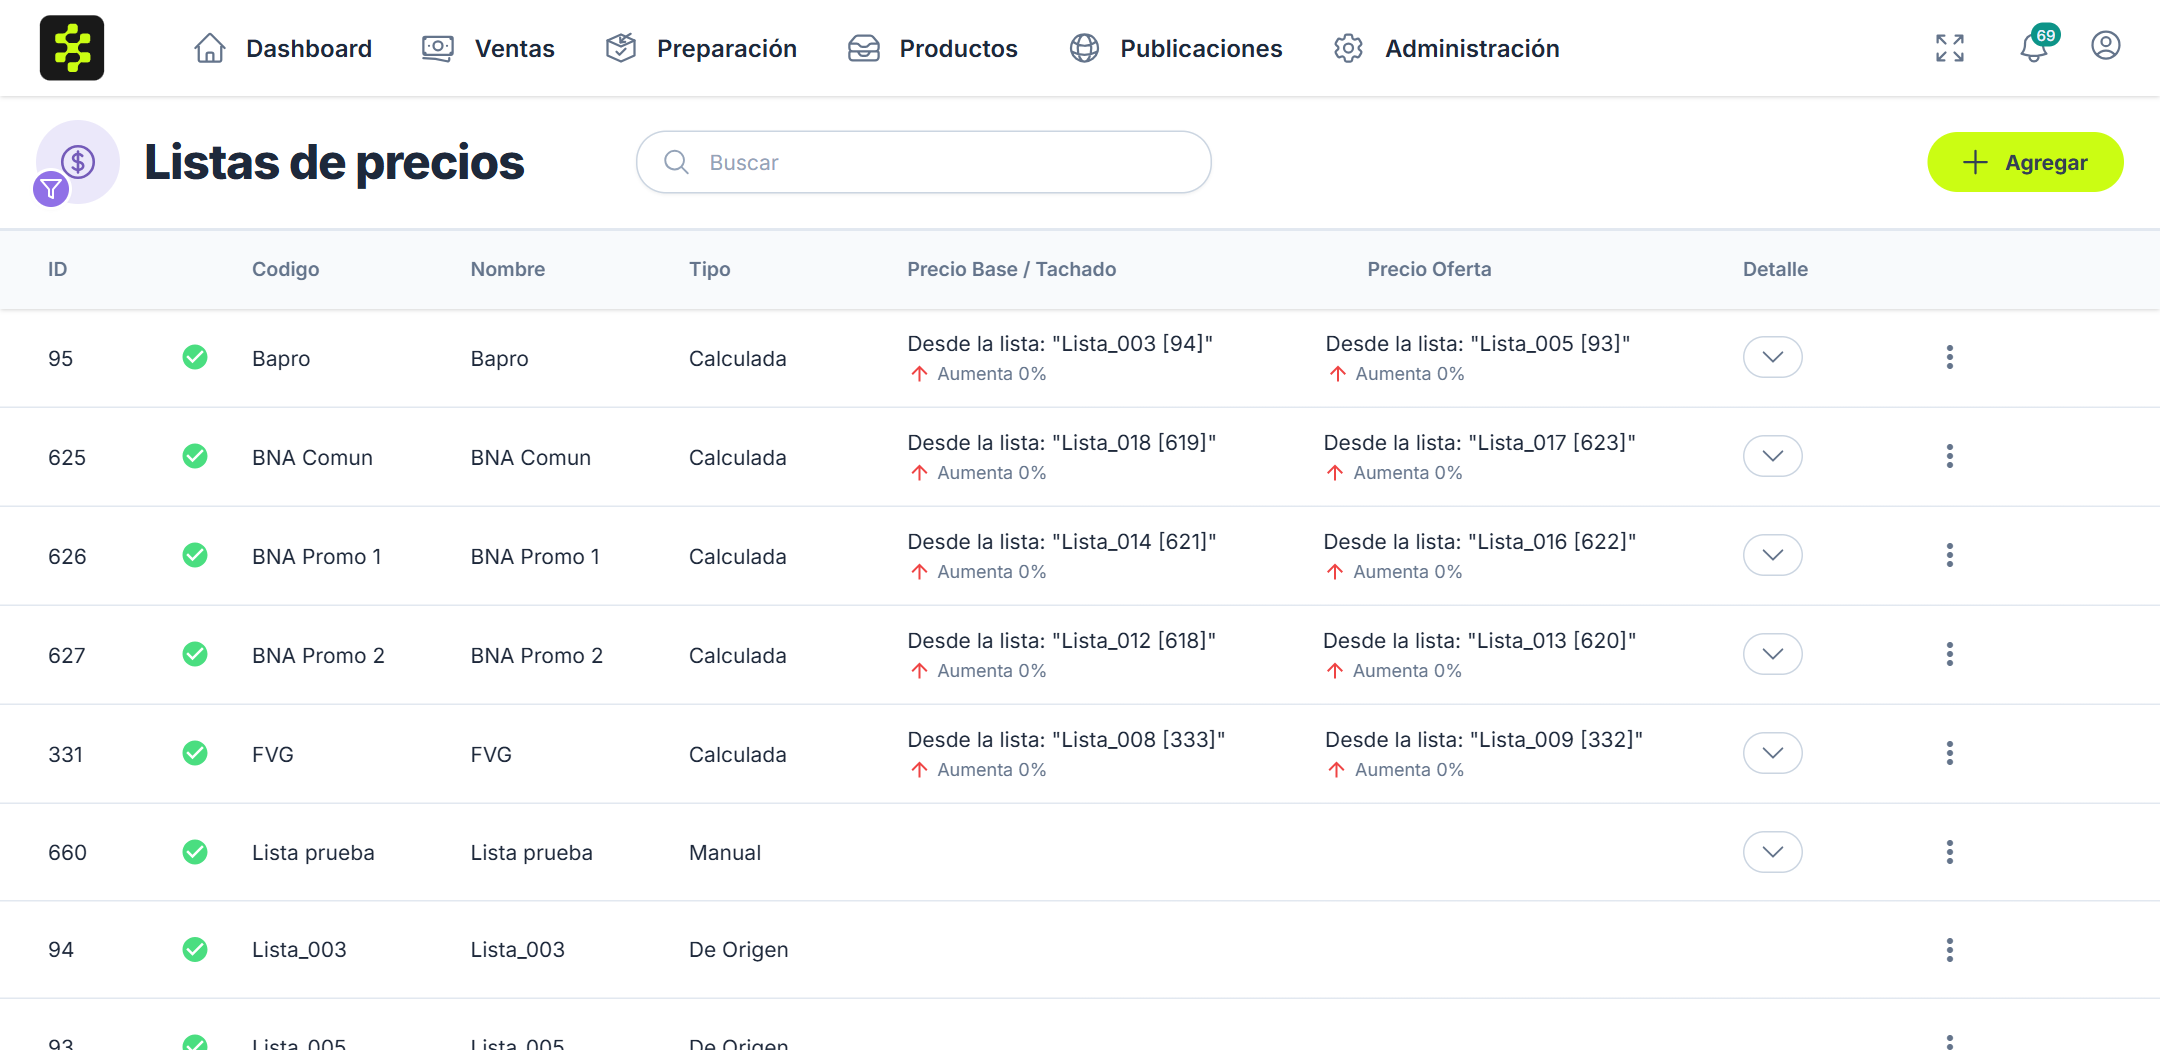Image resolution: width=2160 pixels, height=1050 pixels.
Task: Open row options for FVG
Action: pos(1950,753)
